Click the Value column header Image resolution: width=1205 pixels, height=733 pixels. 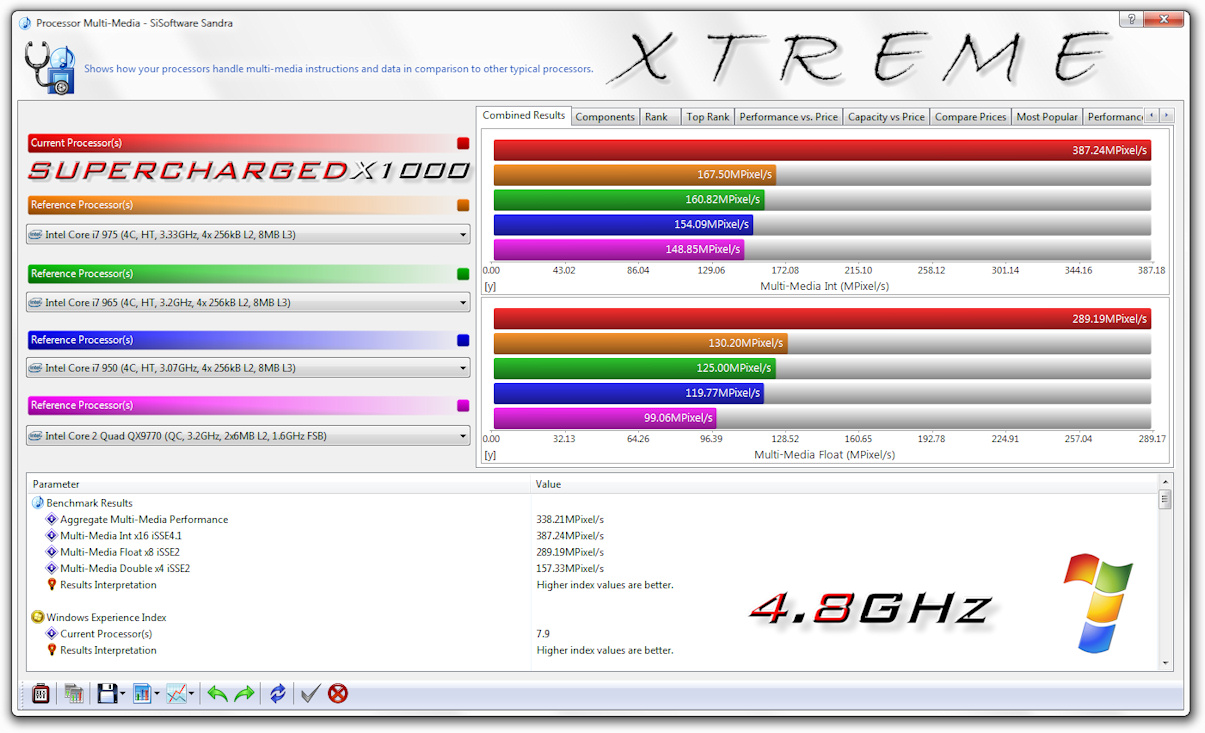click(x=845, y=484)
